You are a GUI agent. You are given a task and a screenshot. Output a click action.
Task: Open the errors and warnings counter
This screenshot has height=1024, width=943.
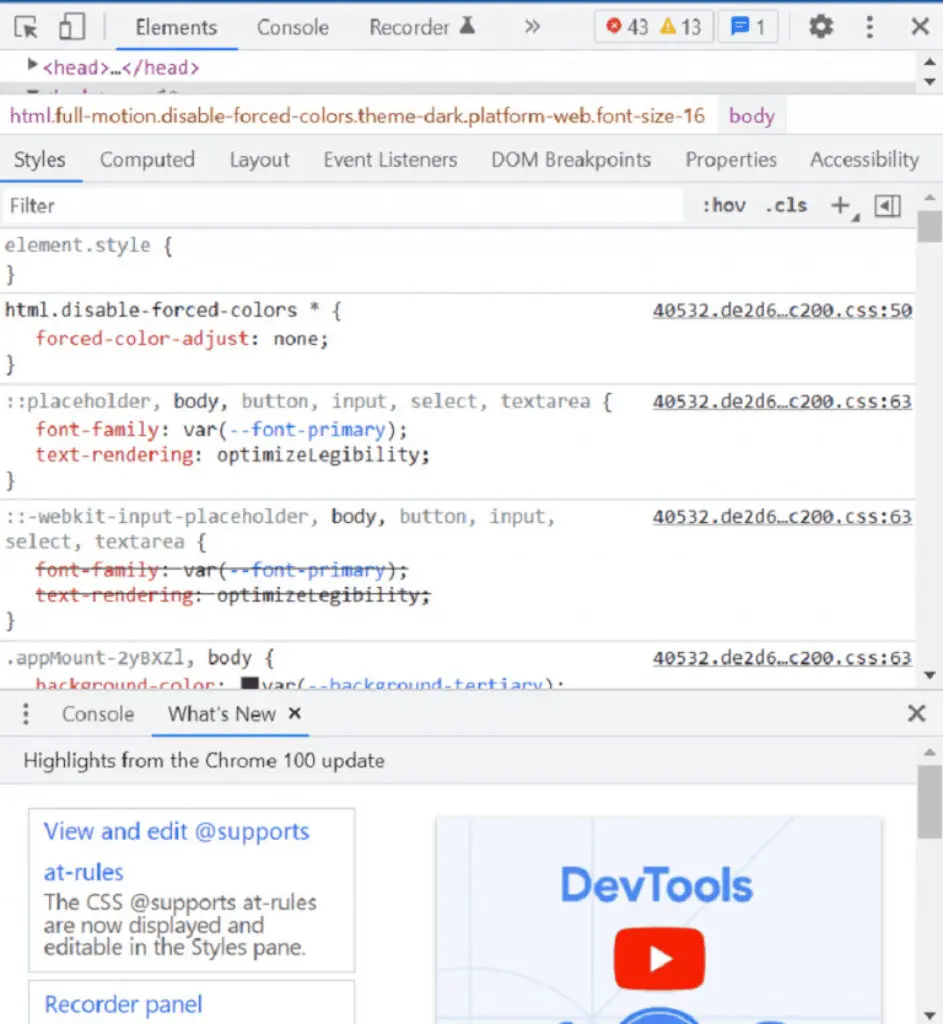click(x=653, y=27)
